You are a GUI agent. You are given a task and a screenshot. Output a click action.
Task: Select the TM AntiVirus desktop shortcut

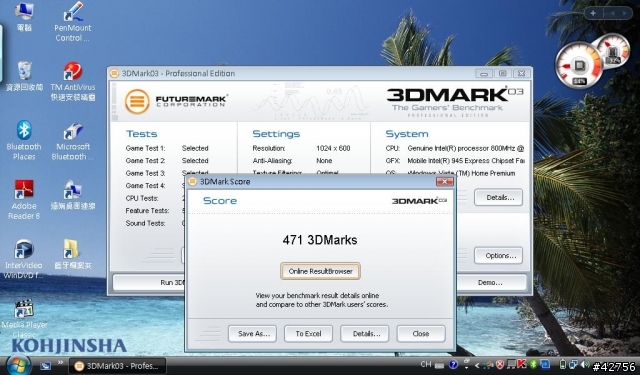click(x=73, y=81)
